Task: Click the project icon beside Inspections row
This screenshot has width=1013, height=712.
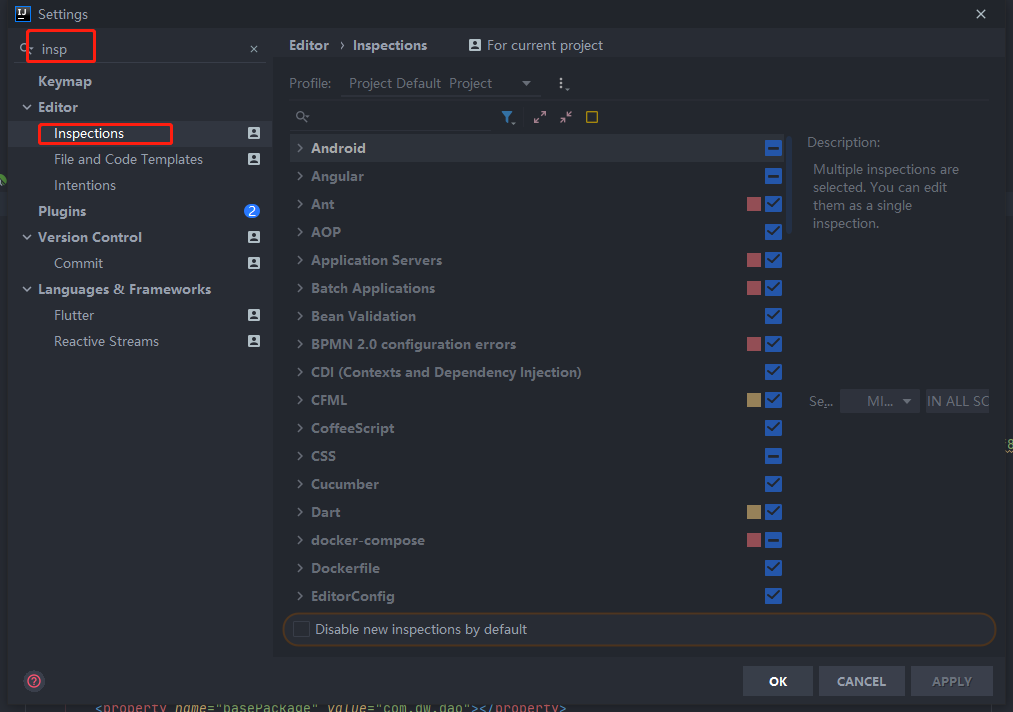Action: (x=254, y=133)
